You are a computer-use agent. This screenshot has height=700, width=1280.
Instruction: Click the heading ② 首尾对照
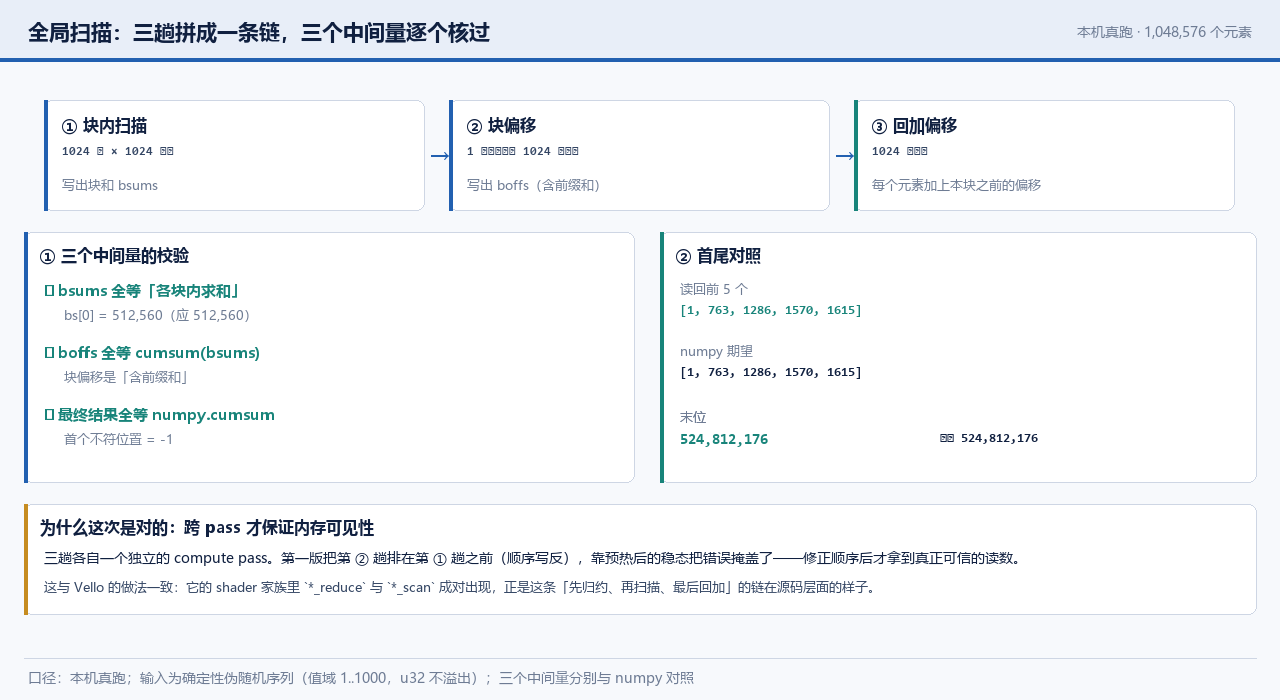click(718, 256)
